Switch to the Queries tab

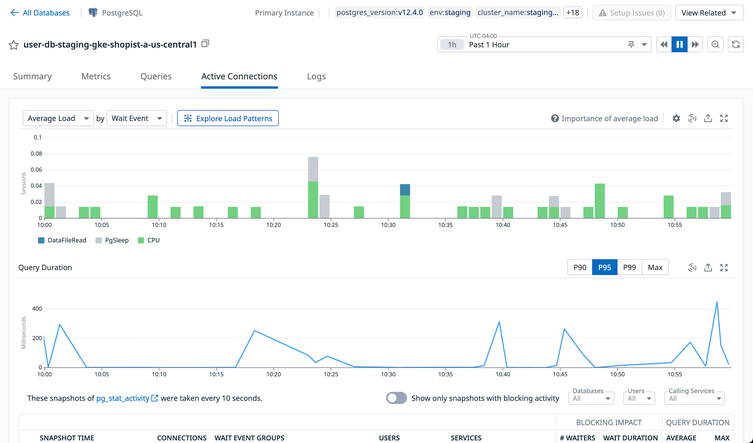click(156, 76)
